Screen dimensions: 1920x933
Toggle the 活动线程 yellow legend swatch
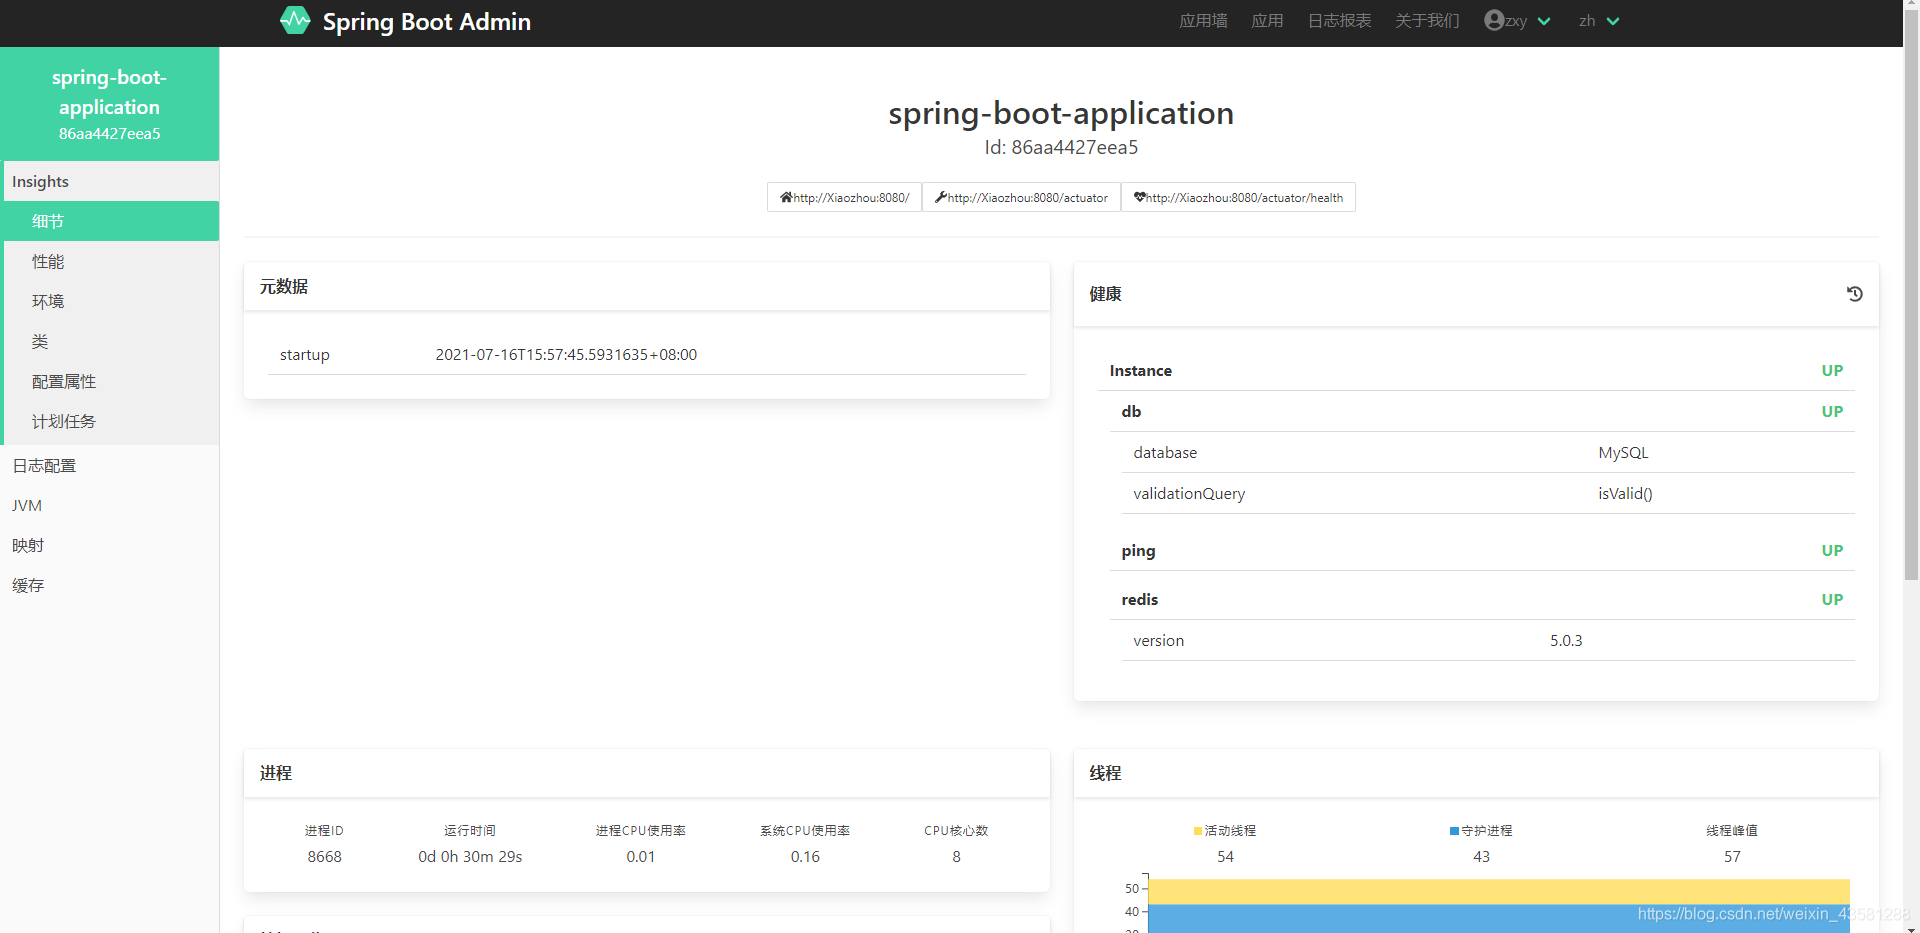coord(1198,831)
